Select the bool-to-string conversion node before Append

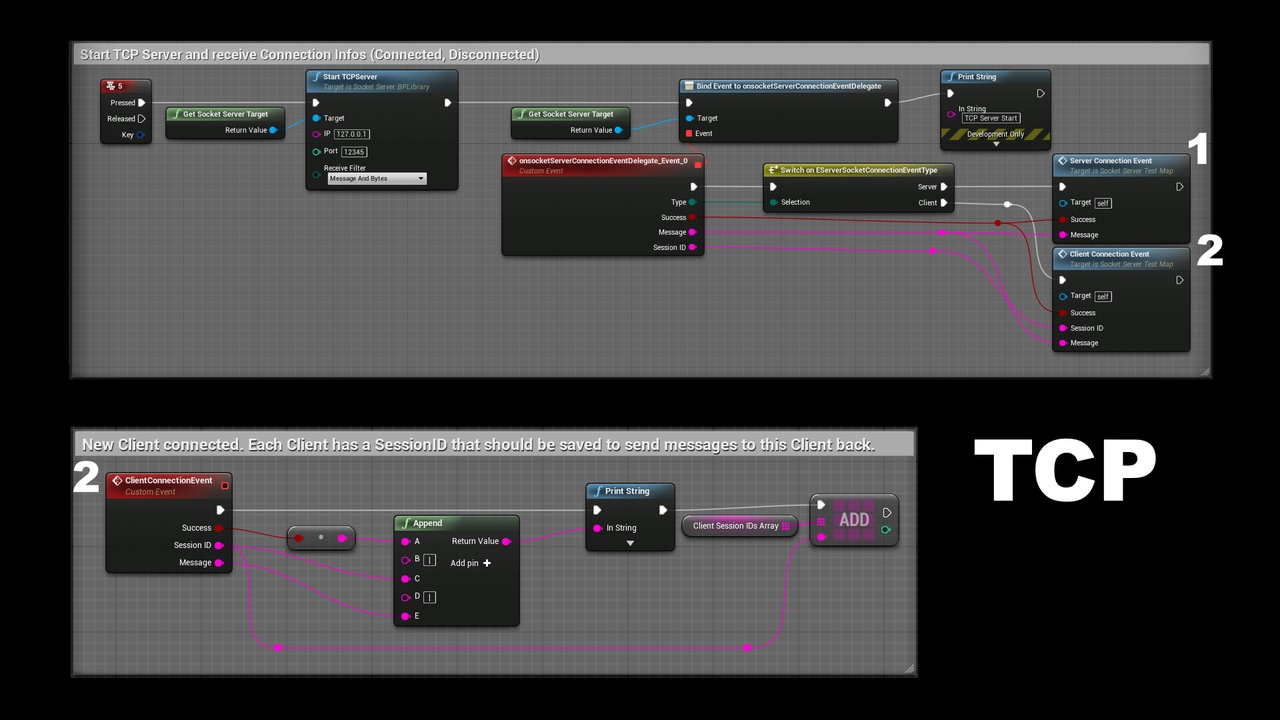pyautogui.click(x=321, y=538)
